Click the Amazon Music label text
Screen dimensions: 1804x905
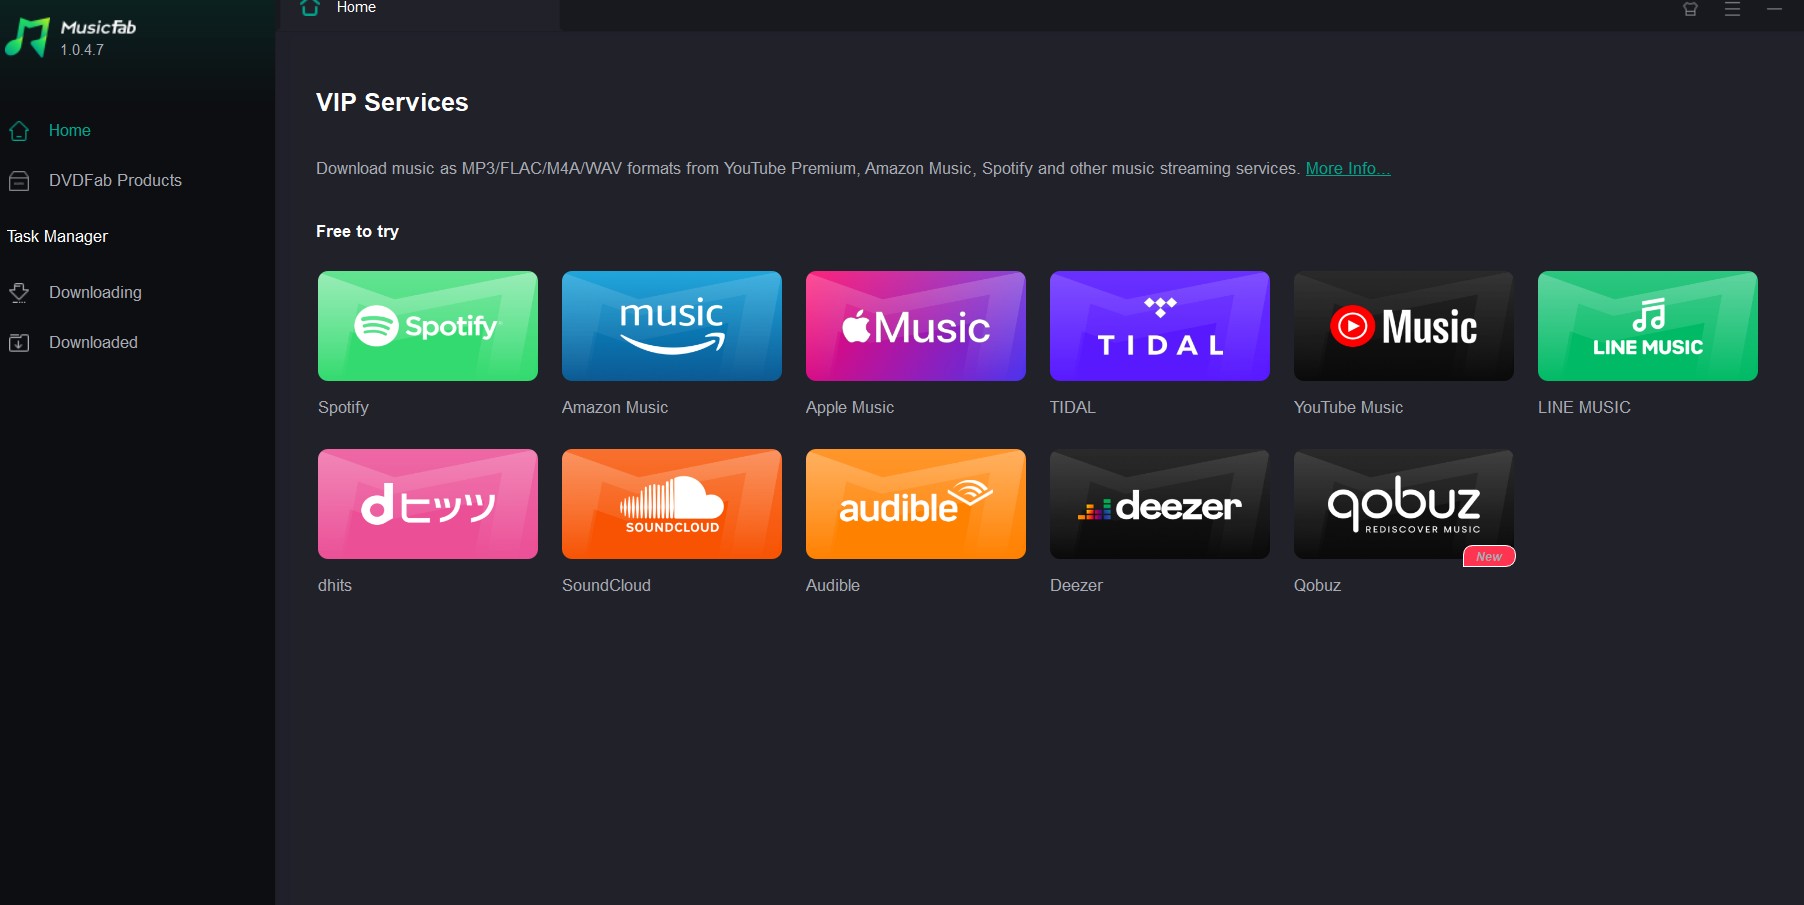(x=615, y=408)
